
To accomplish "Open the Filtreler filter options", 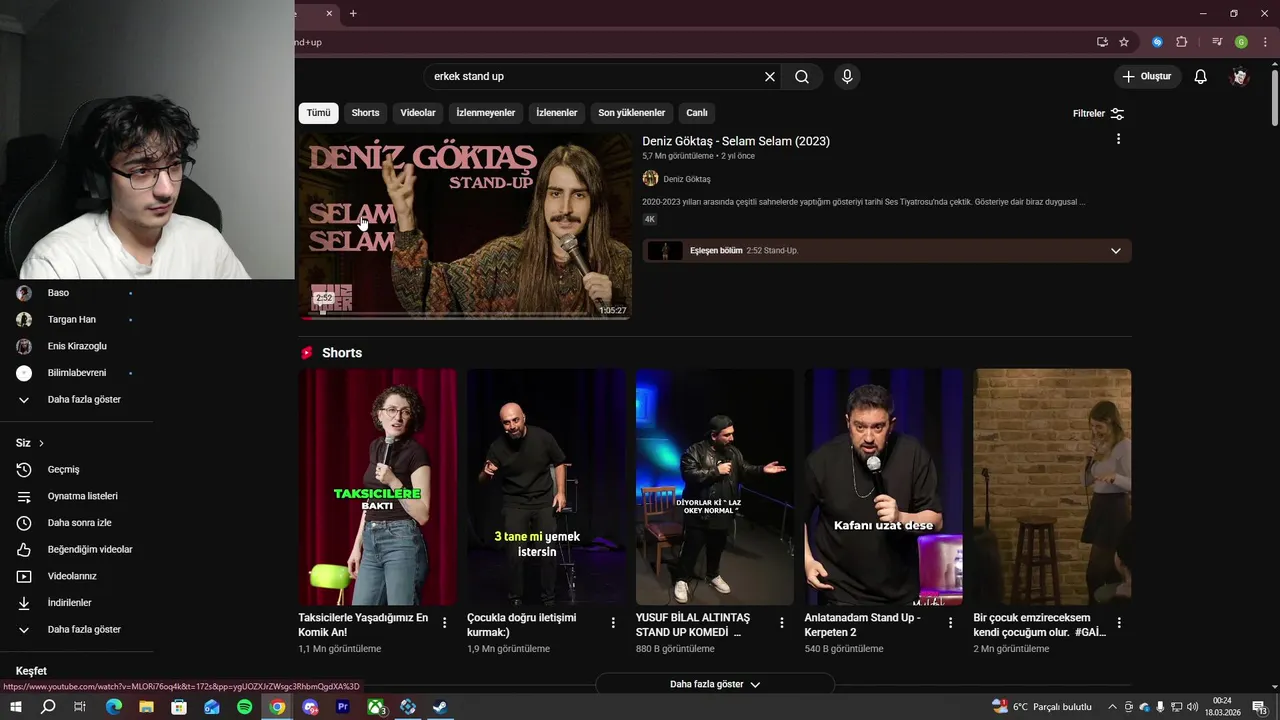I will (x=1098, y=114).
